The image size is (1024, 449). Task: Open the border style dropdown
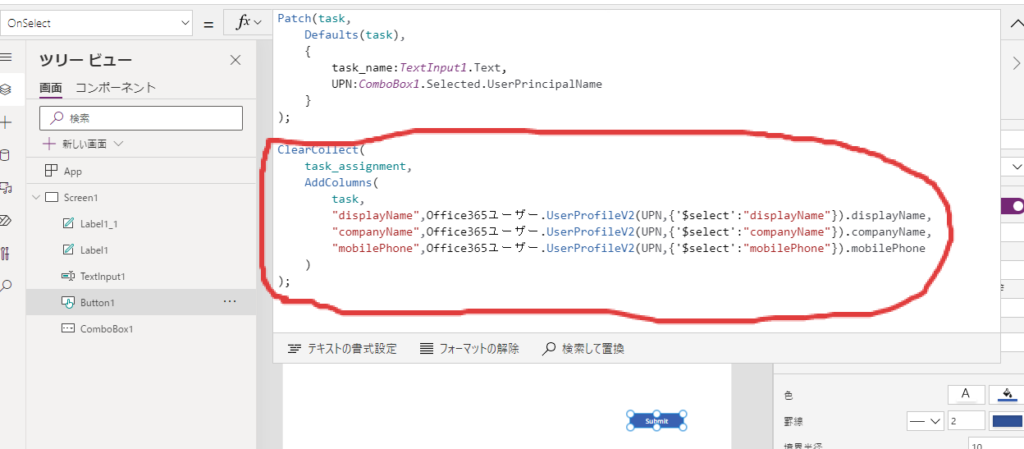click(924, 421)
